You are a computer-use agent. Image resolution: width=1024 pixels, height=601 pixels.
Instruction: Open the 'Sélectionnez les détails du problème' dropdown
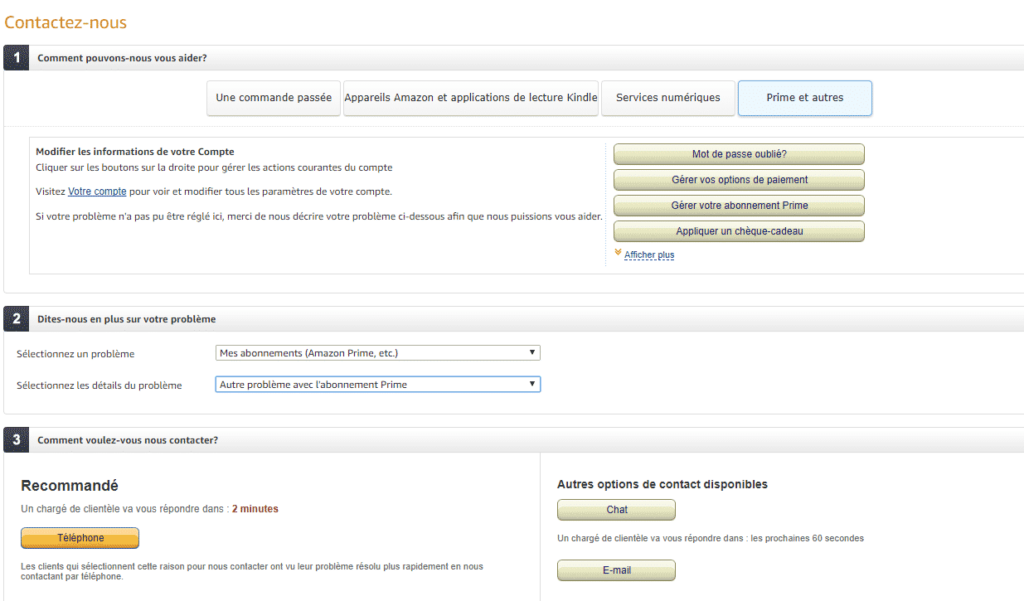tap(378, 384)
